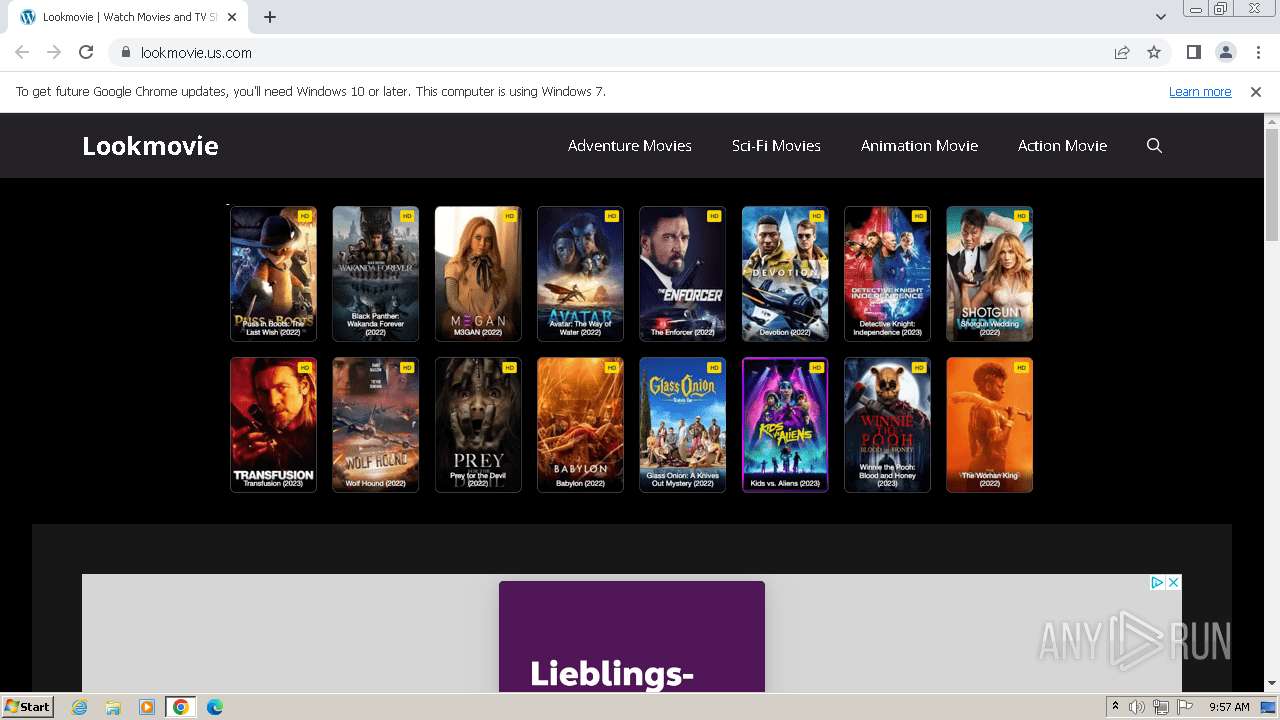The width and height of the screenshot is (1280, 720).
Task: Select Chrome in the taskbar
Action: (180, 707)
